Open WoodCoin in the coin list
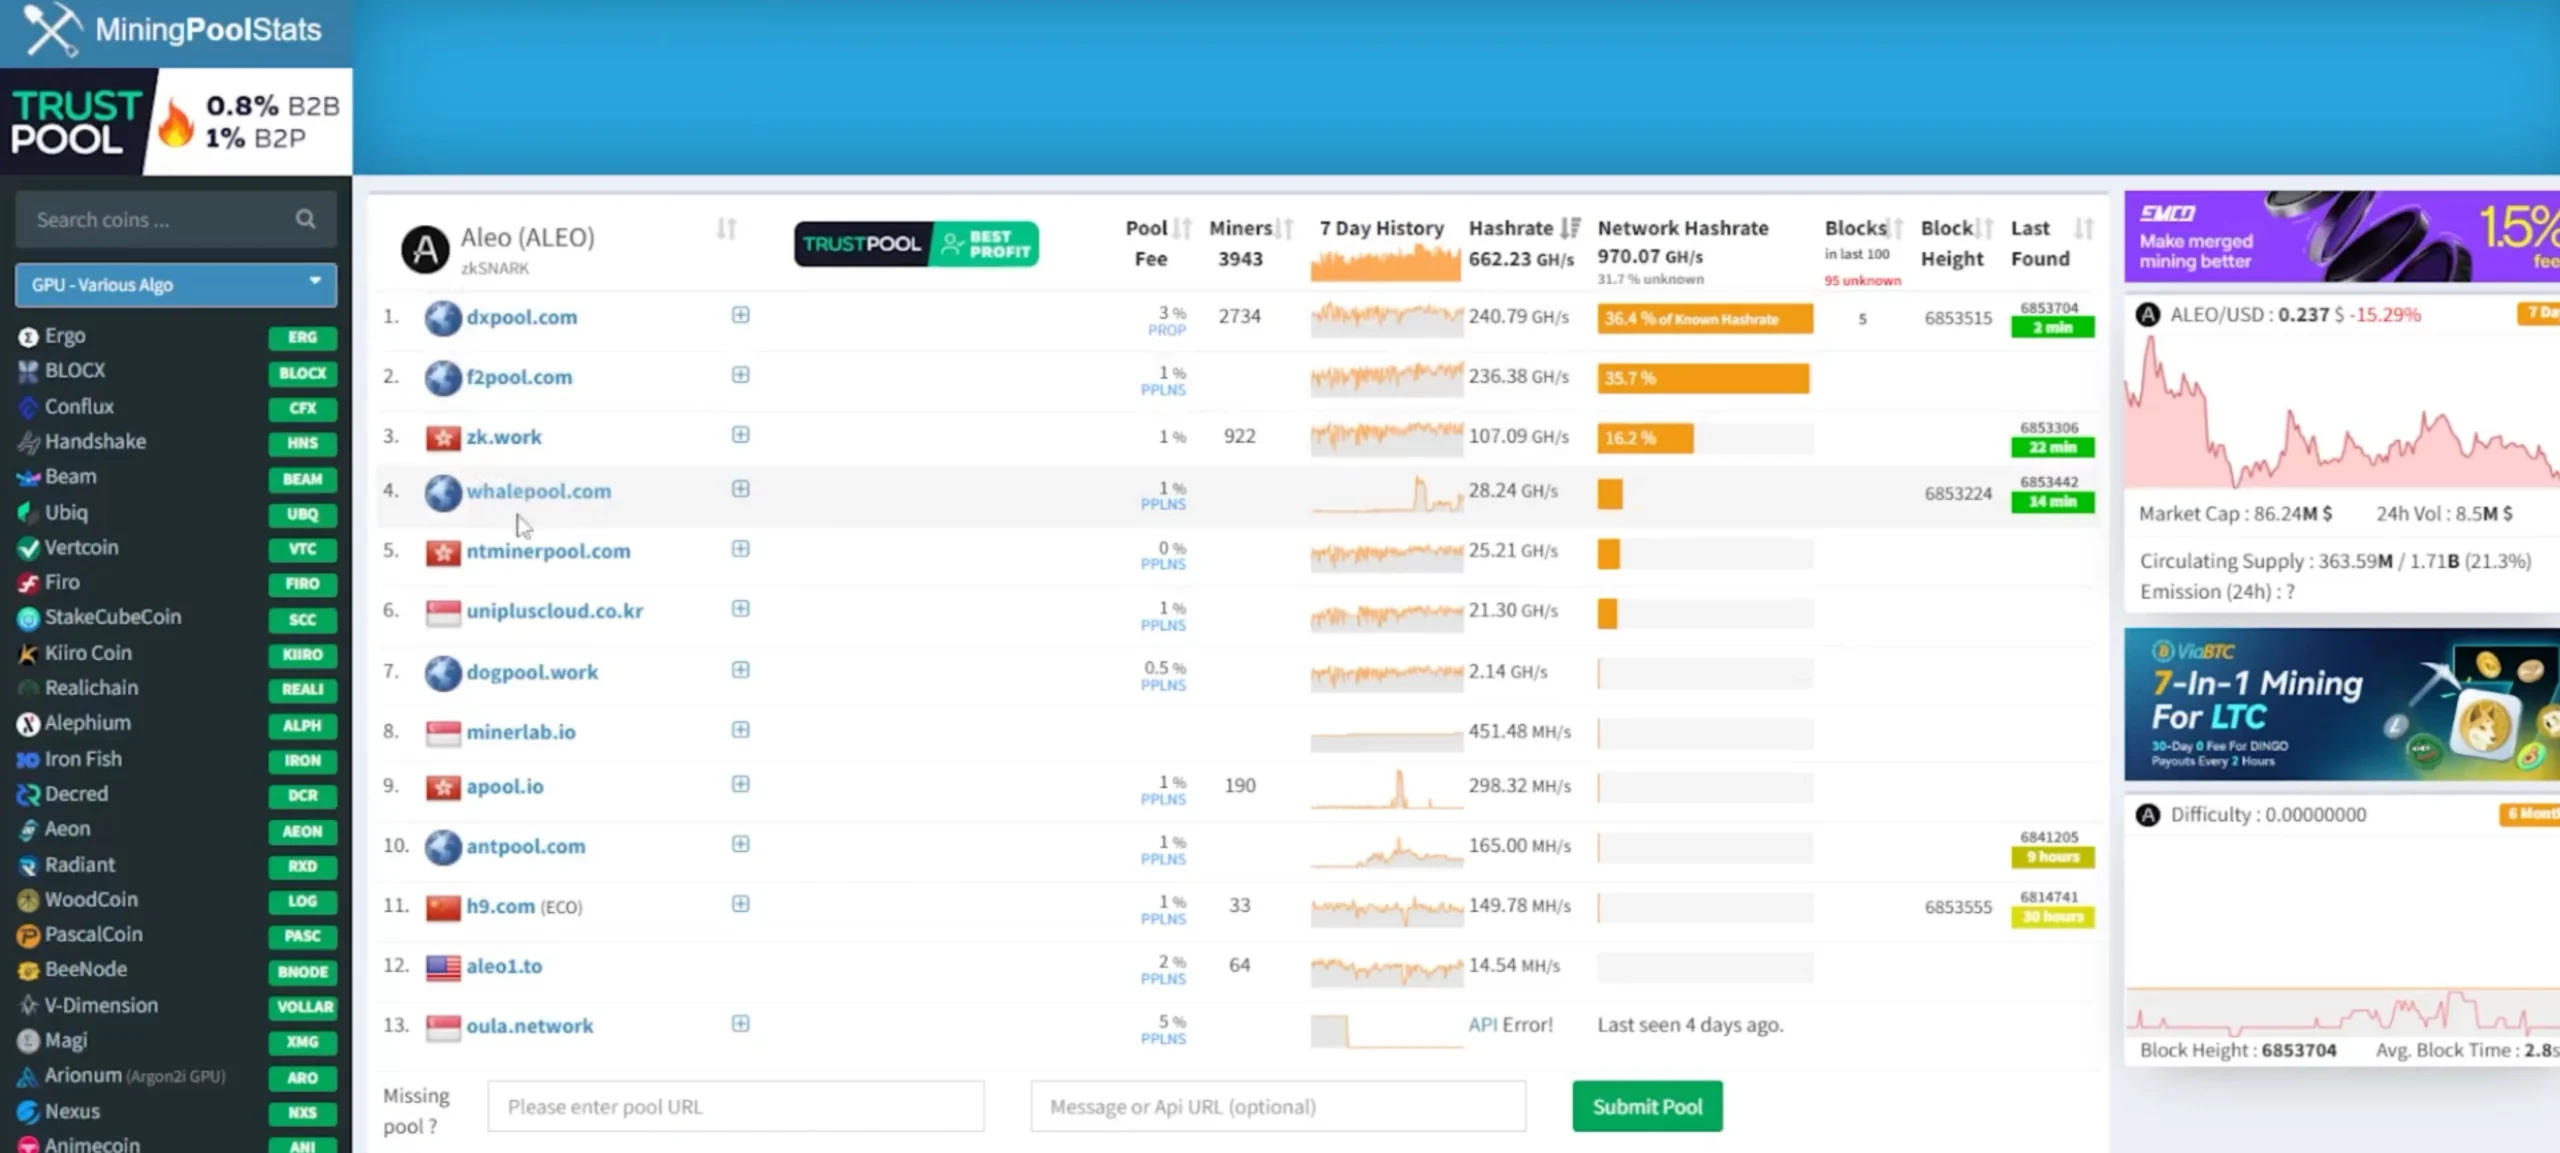This screenshot has width=2560, height=1153. [91, 900]
